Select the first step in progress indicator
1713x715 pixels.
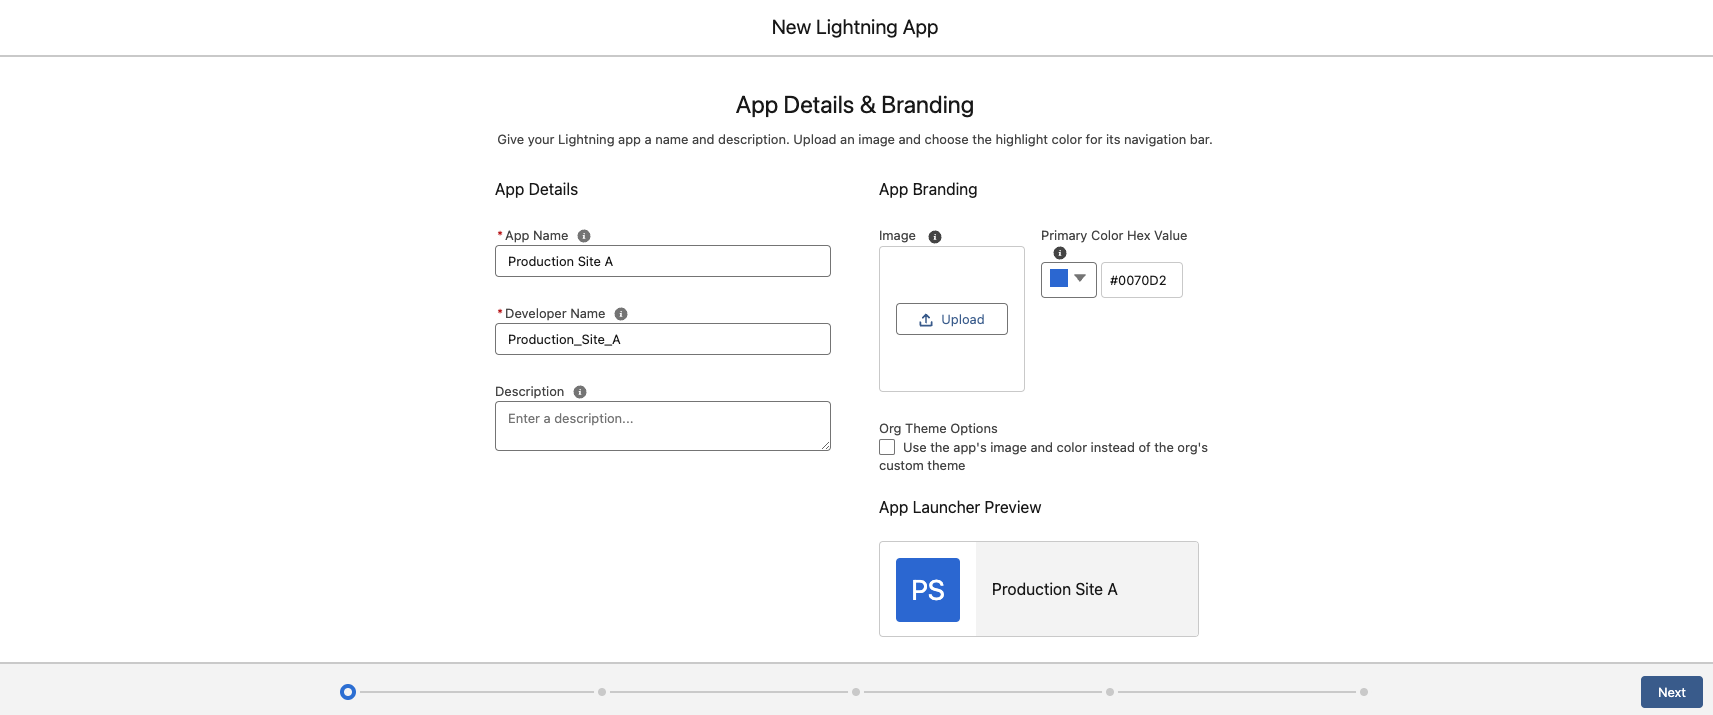pyautogui.click(x=348, y=692)
